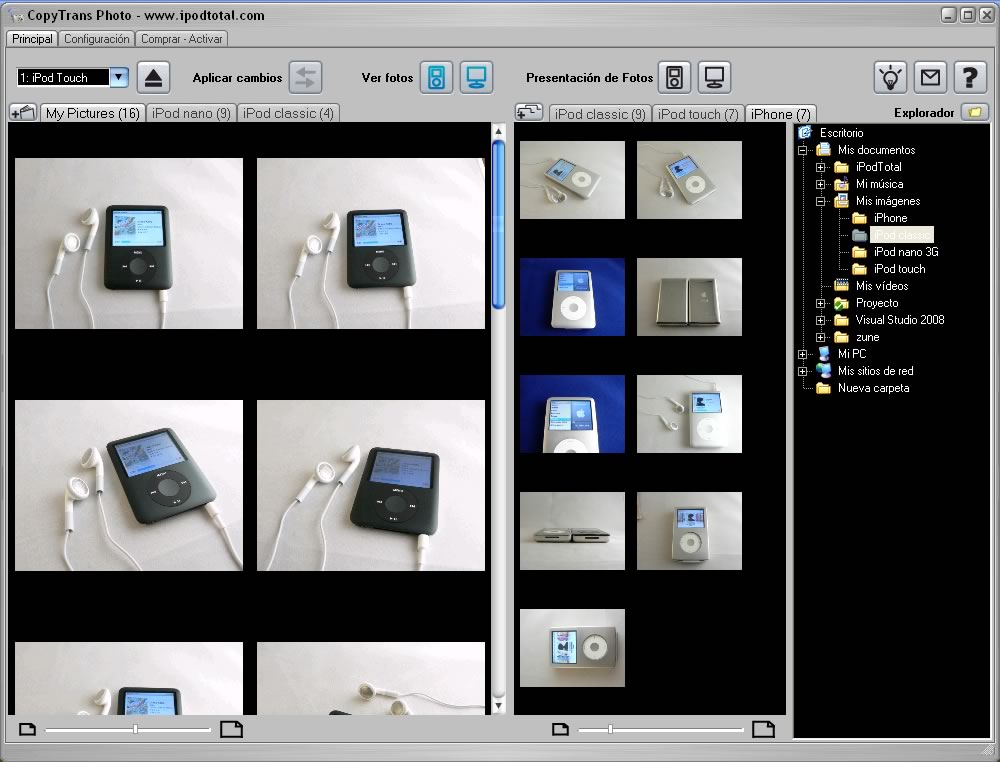Click the Aplicar cambios sync arrows button
Image resolution: width=1000 pixels, height=762 pixels.
pos(305,78)
